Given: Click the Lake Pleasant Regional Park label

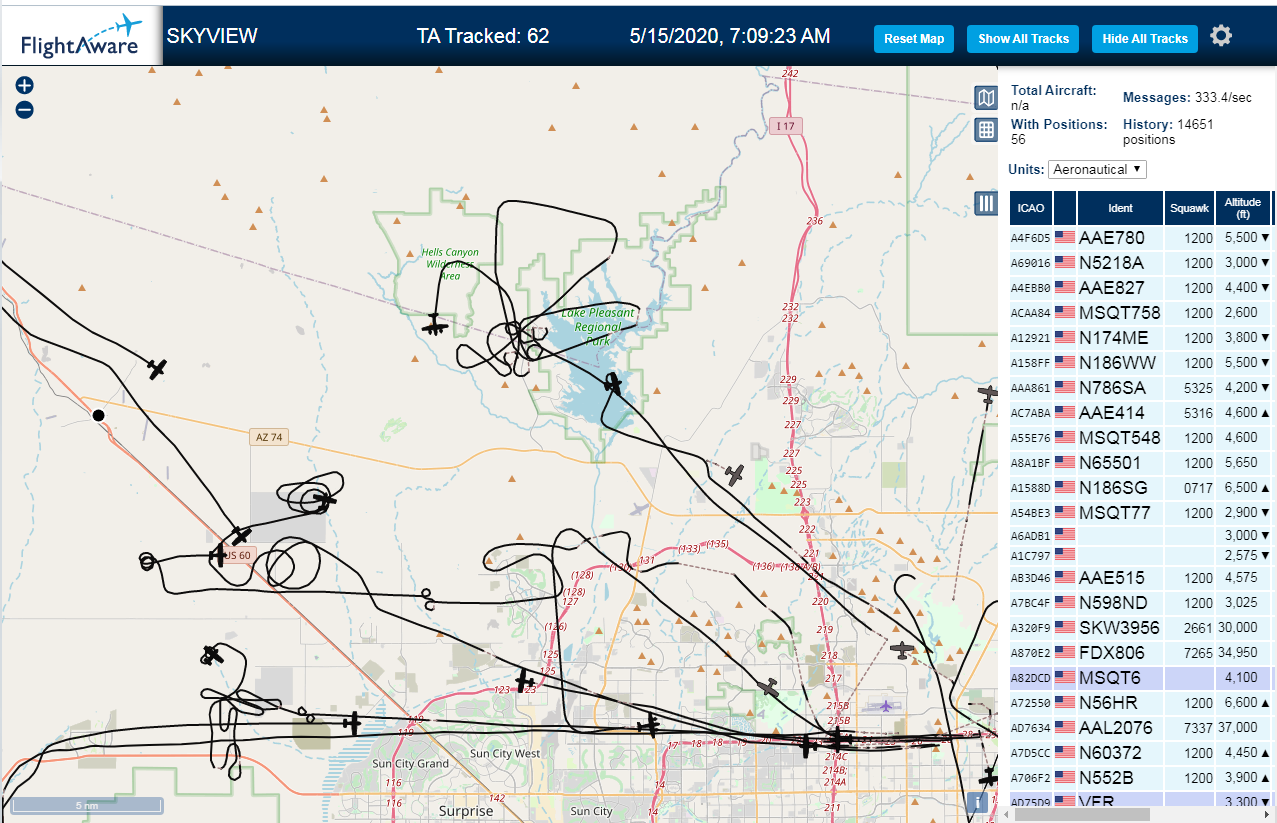Looking at the screenshot, I should [x=597, y=326].
